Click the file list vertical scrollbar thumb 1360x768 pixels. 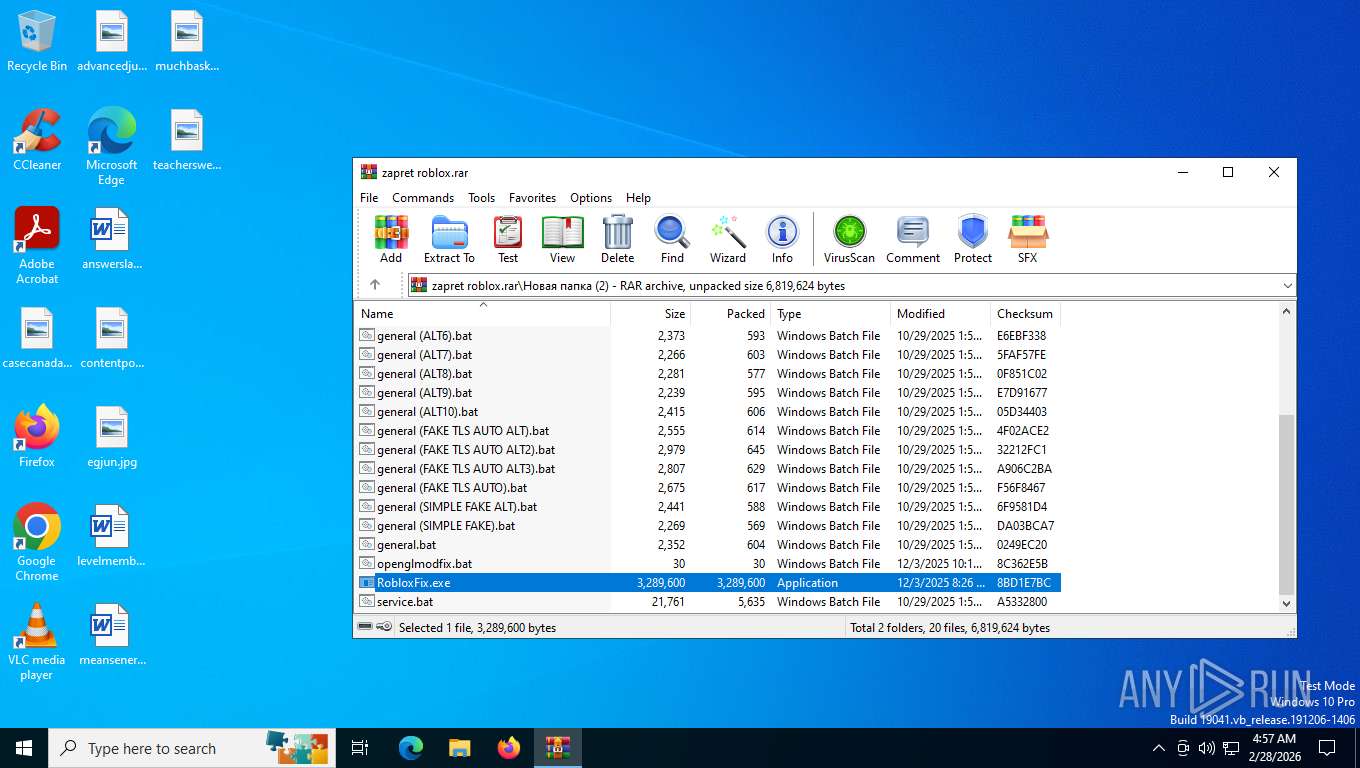pyautogui.click(x=1287, y=505)
